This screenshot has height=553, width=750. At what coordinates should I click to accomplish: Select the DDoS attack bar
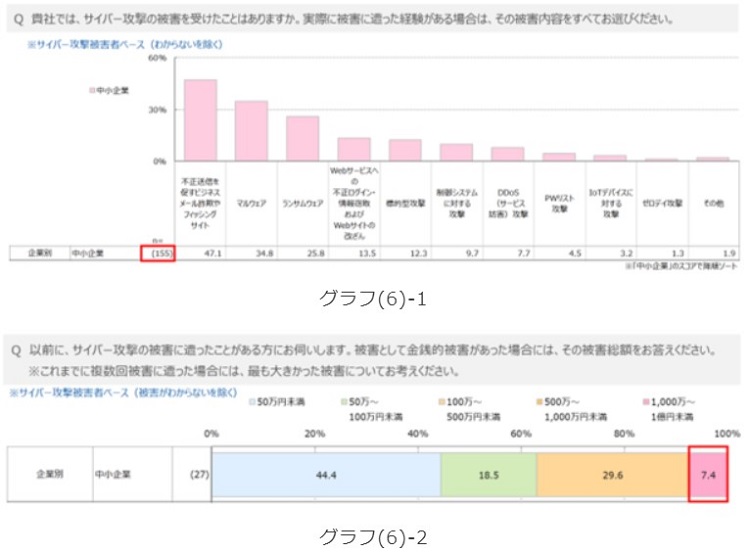[507, 154]
